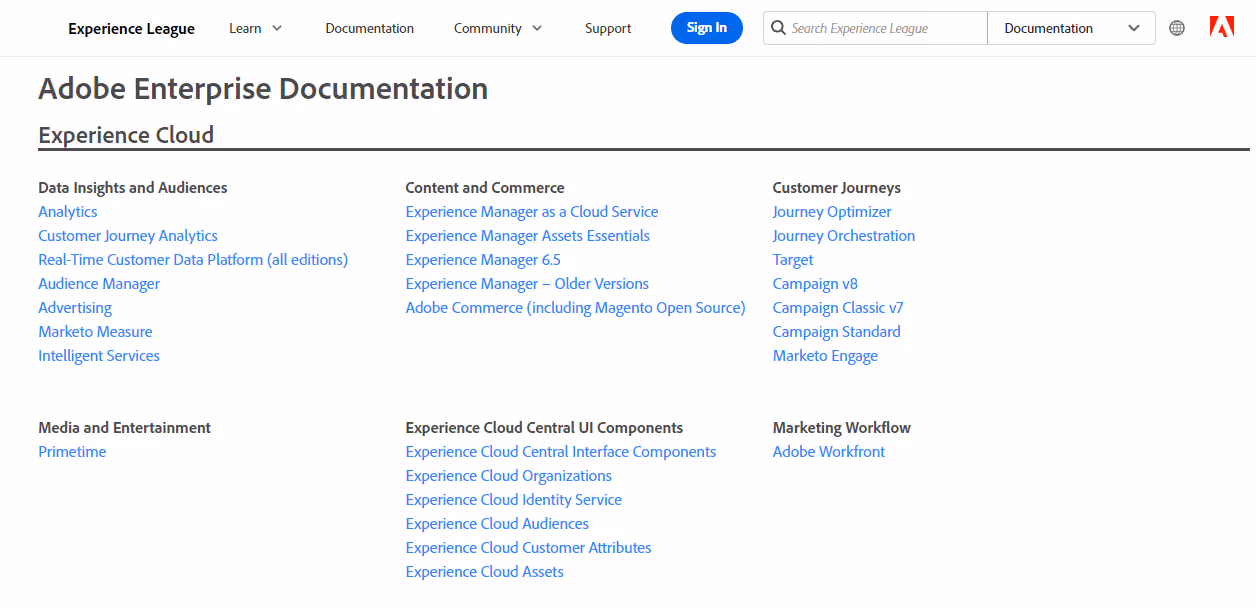Open the Advertising link

[75, 308]
